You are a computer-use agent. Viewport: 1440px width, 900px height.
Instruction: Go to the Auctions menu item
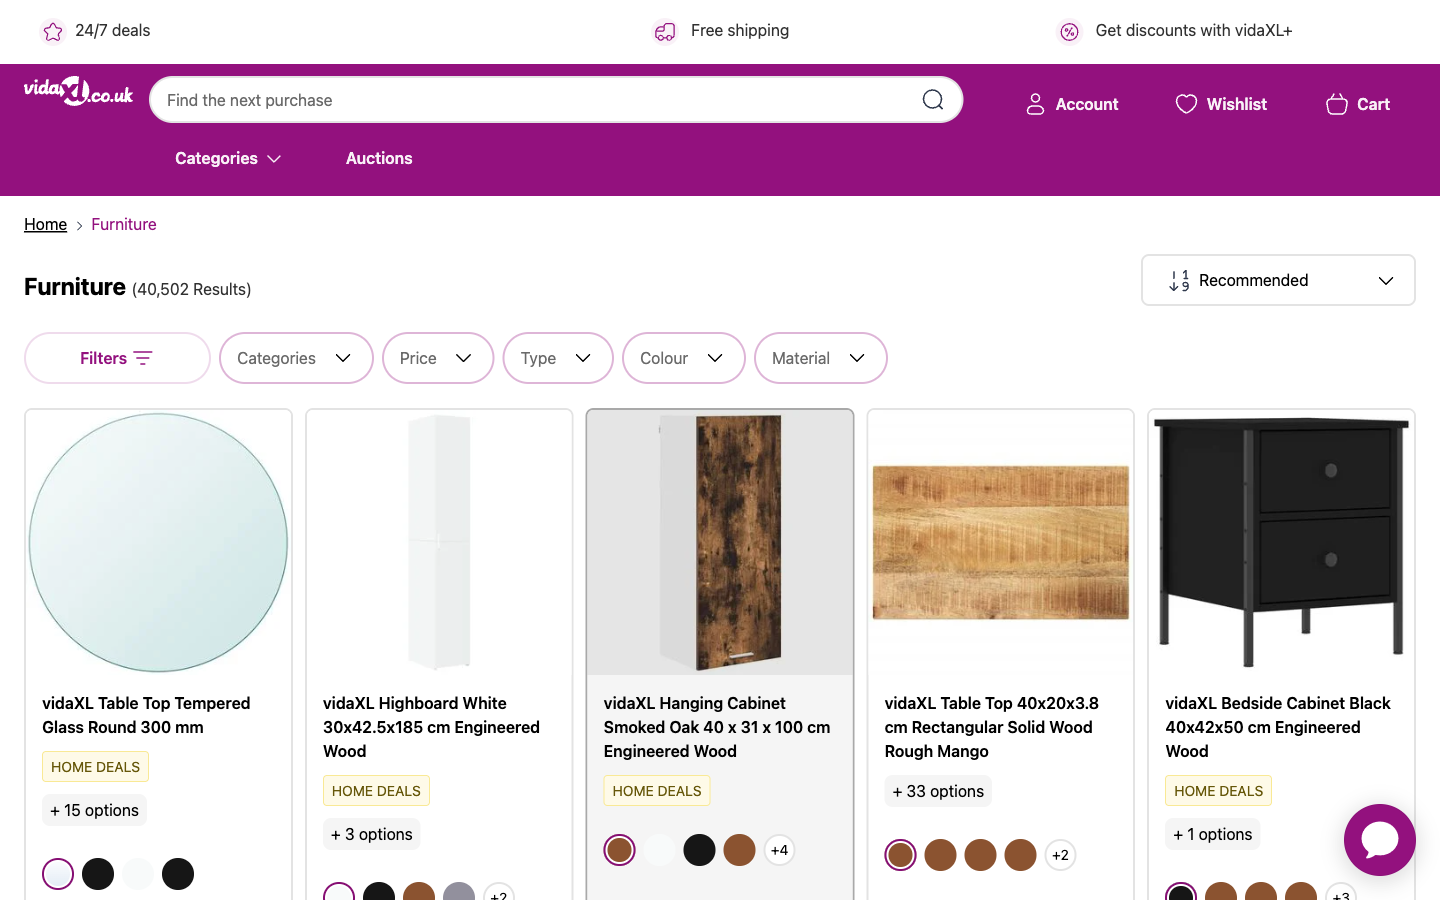pos(379,158)
